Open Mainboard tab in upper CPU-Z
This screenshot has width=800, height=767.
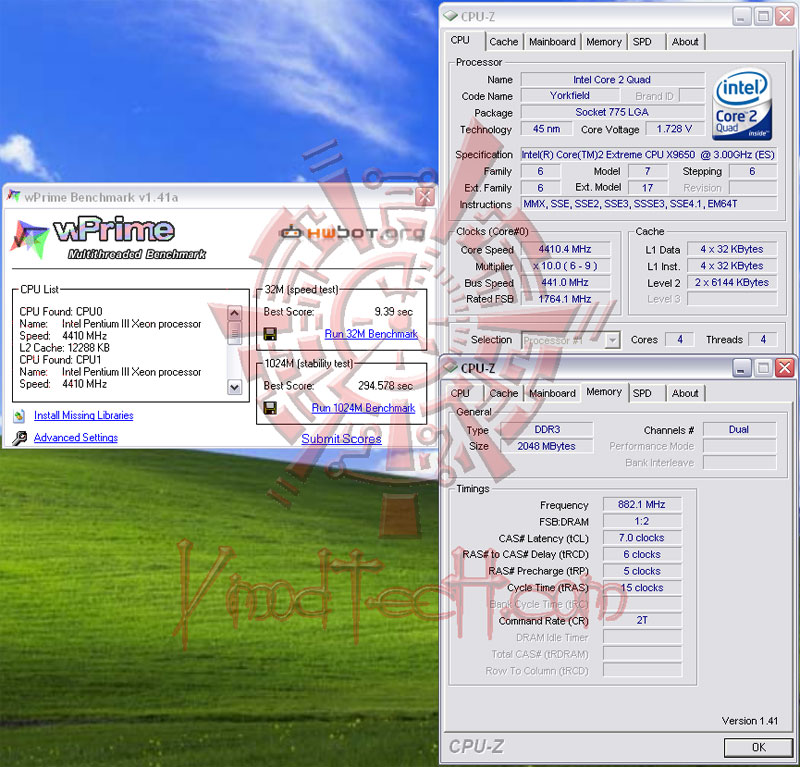tap(552, 42)
